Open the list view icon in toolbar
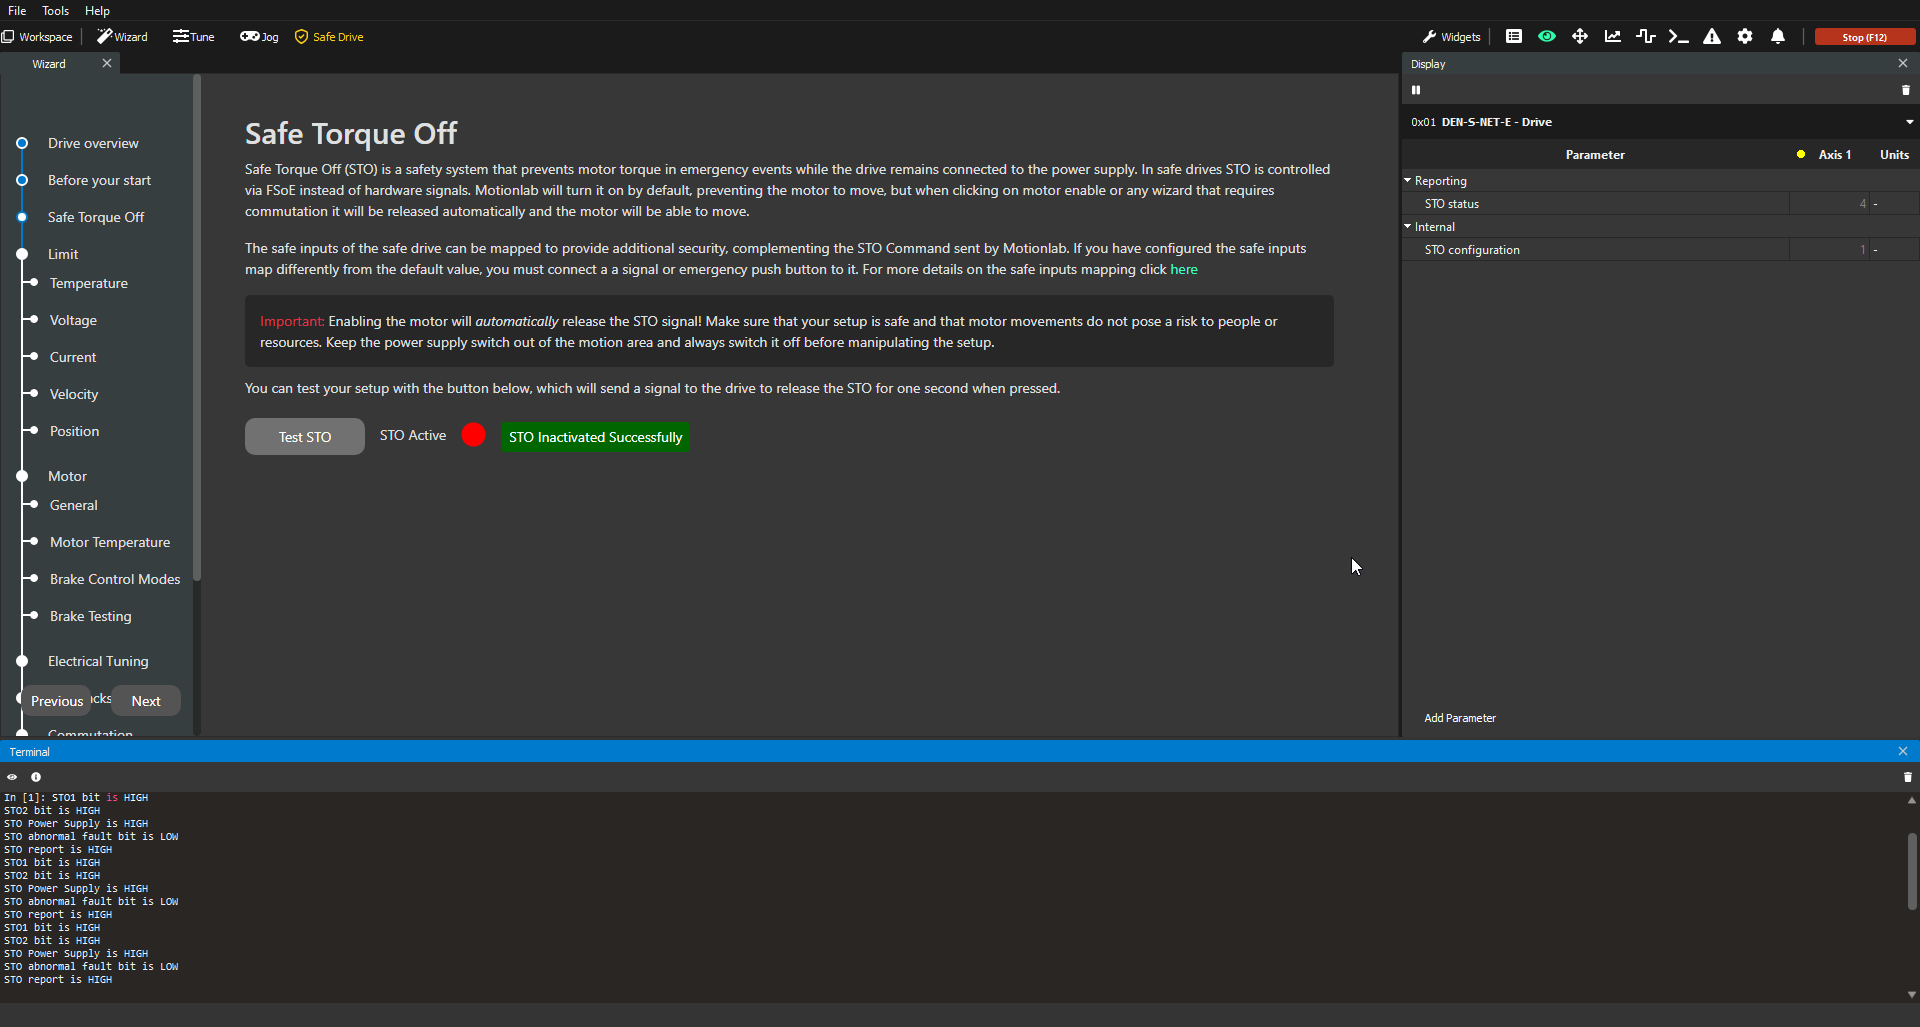 1514,37
